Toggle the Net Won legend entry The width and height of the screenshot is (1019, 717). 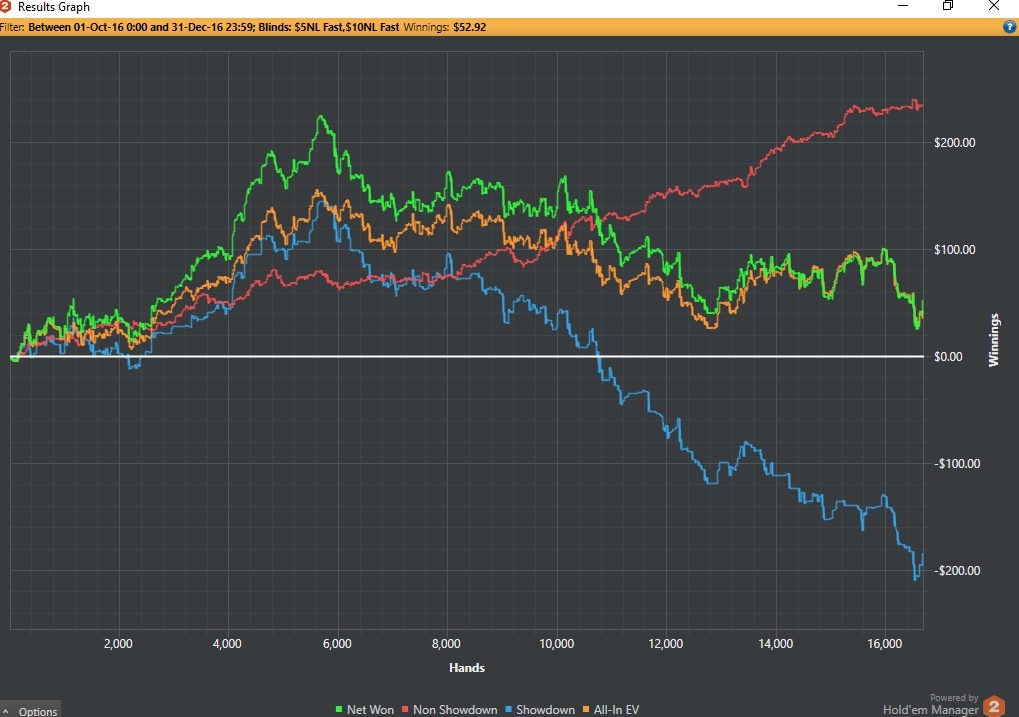point(365,710)
